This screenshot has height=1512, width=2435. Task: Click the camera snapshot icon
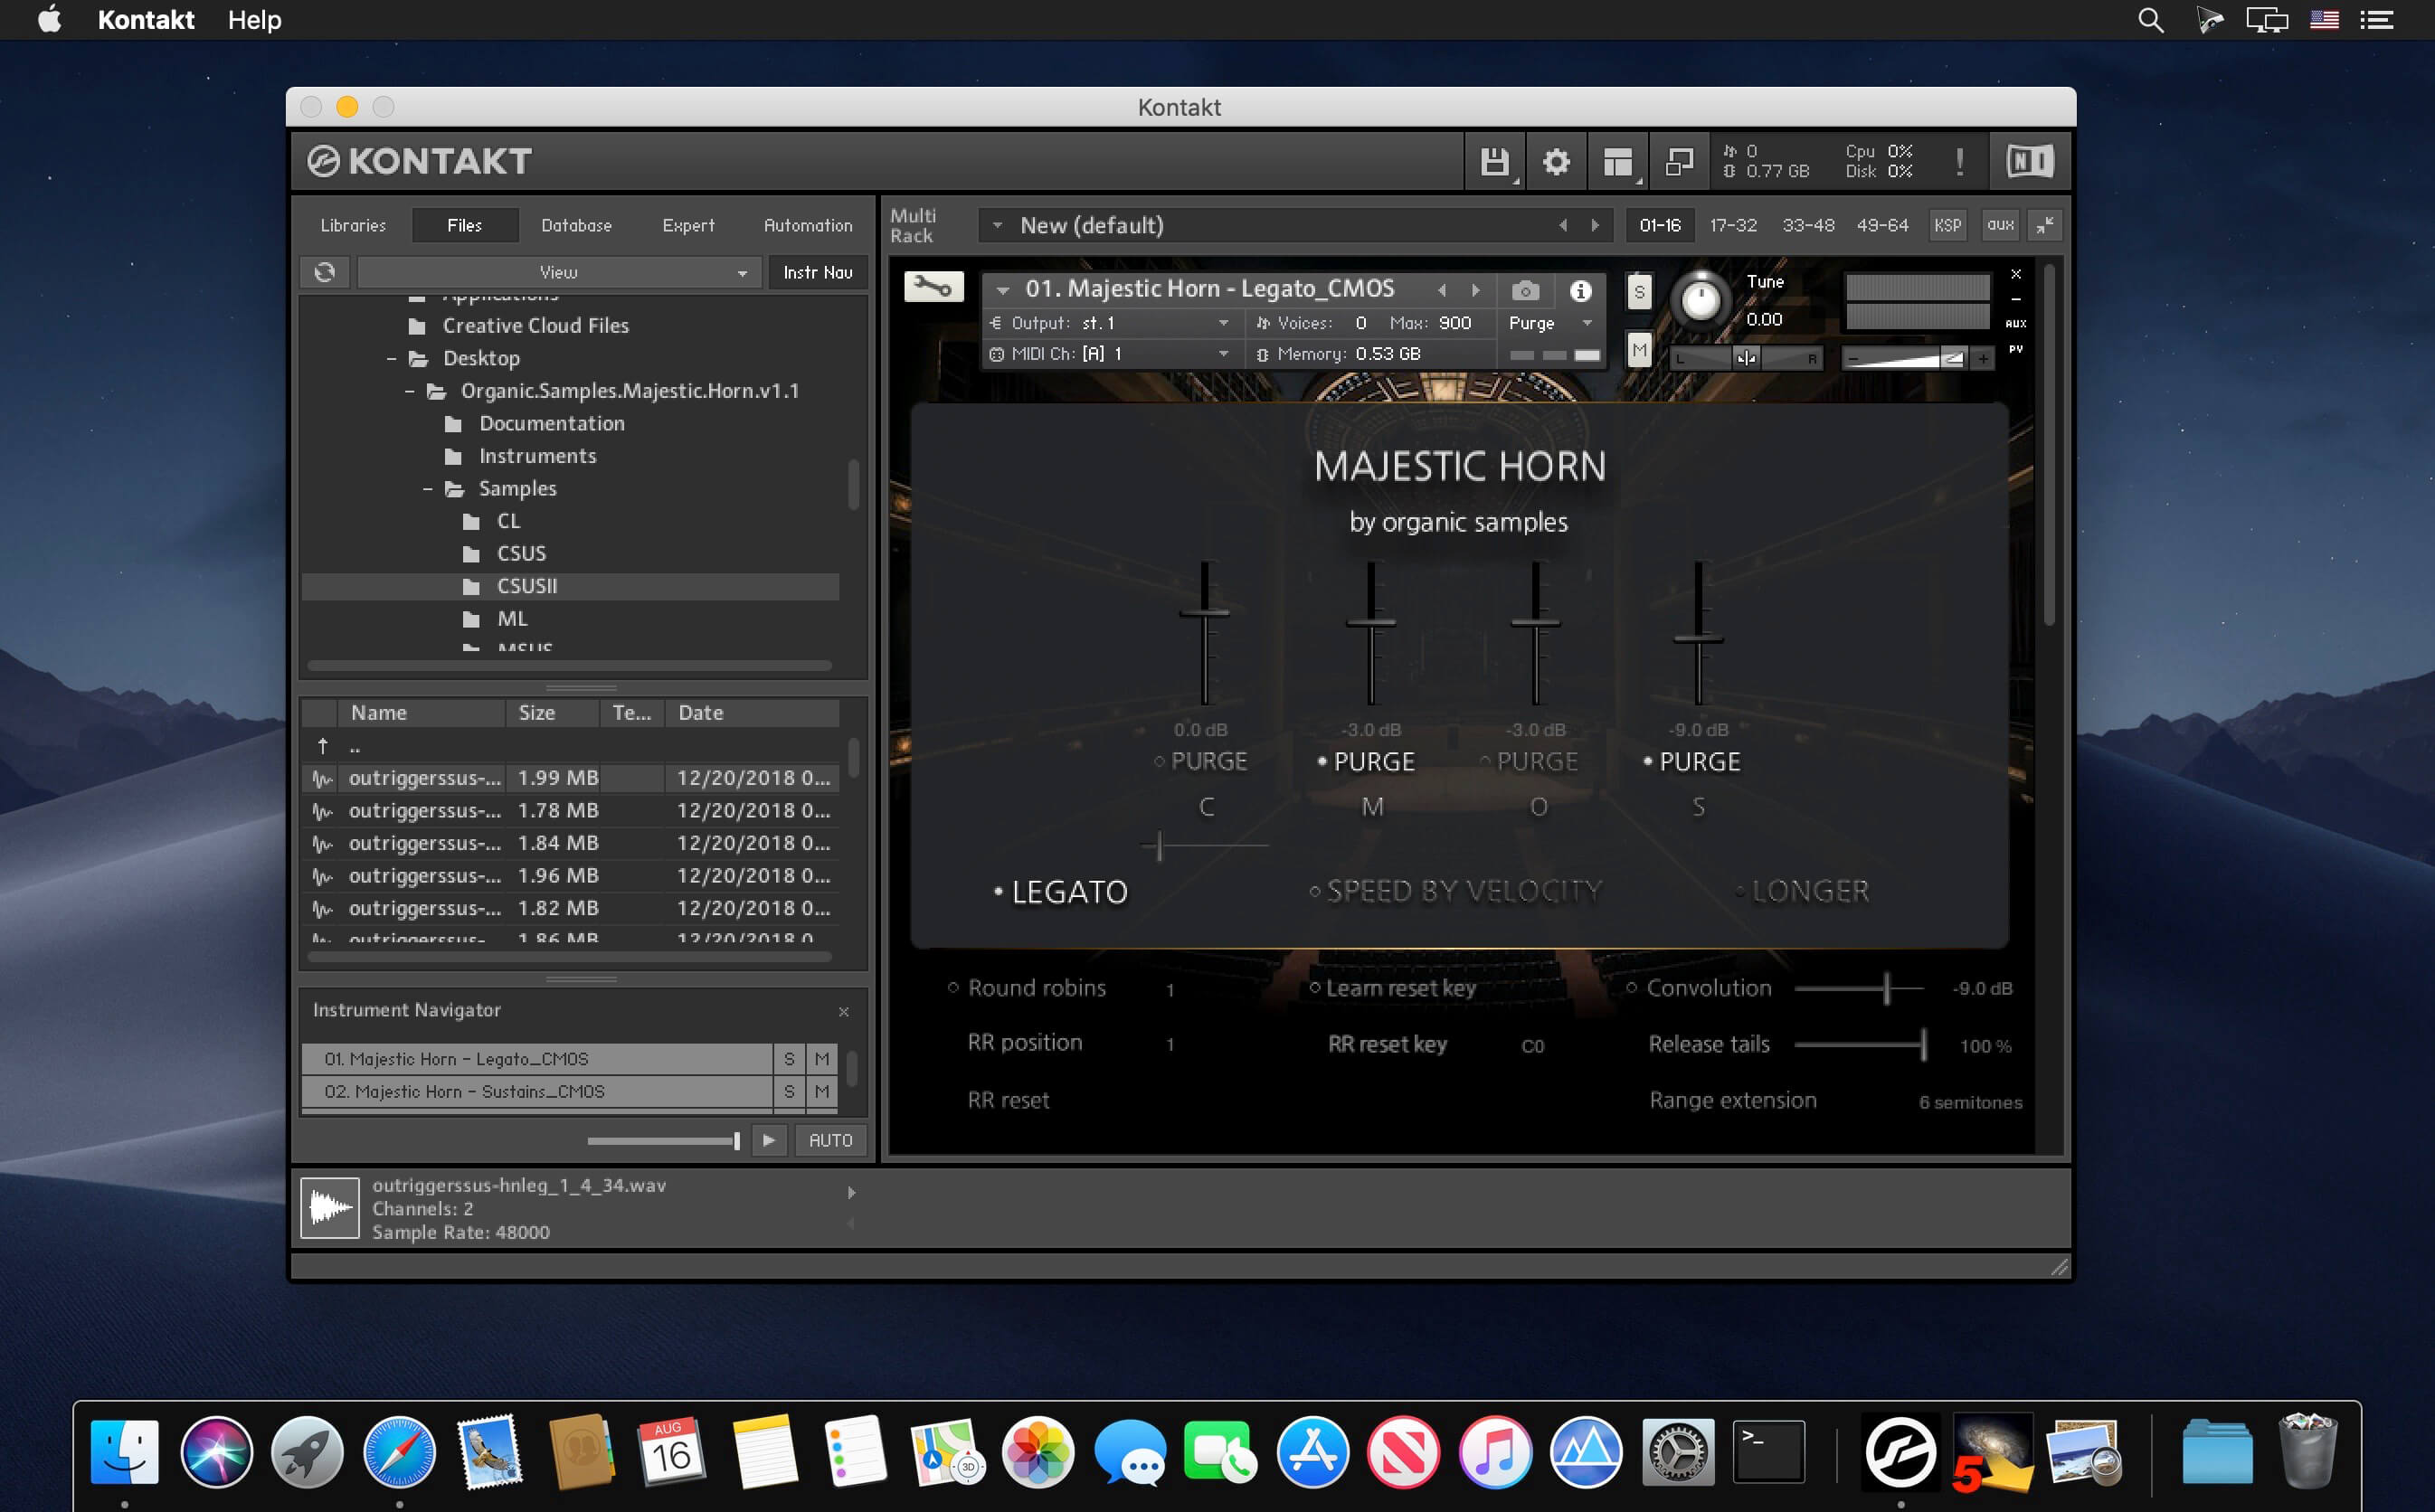[x=1525, y=290]
